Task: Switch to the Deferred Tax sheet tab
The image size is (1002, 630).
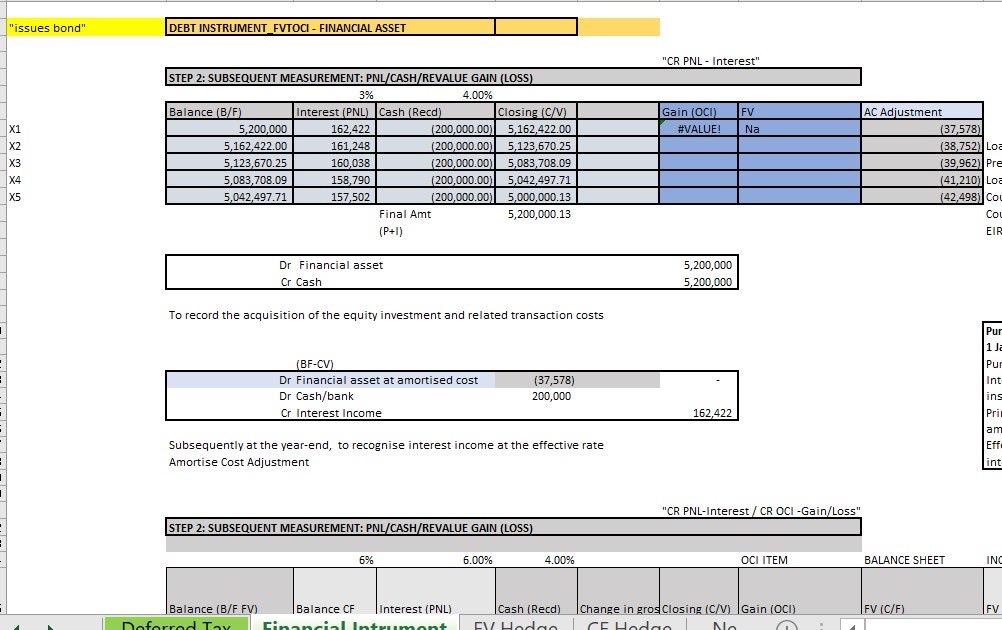Action: click(177, 627)
